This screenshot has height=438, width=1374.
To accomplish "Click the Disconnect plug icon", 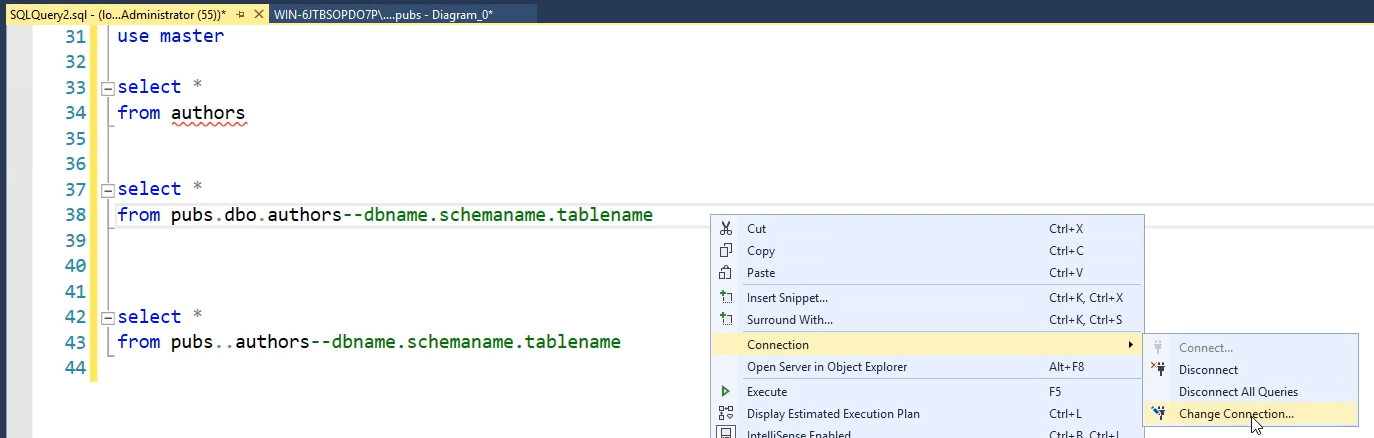I will coord(1160,370).
